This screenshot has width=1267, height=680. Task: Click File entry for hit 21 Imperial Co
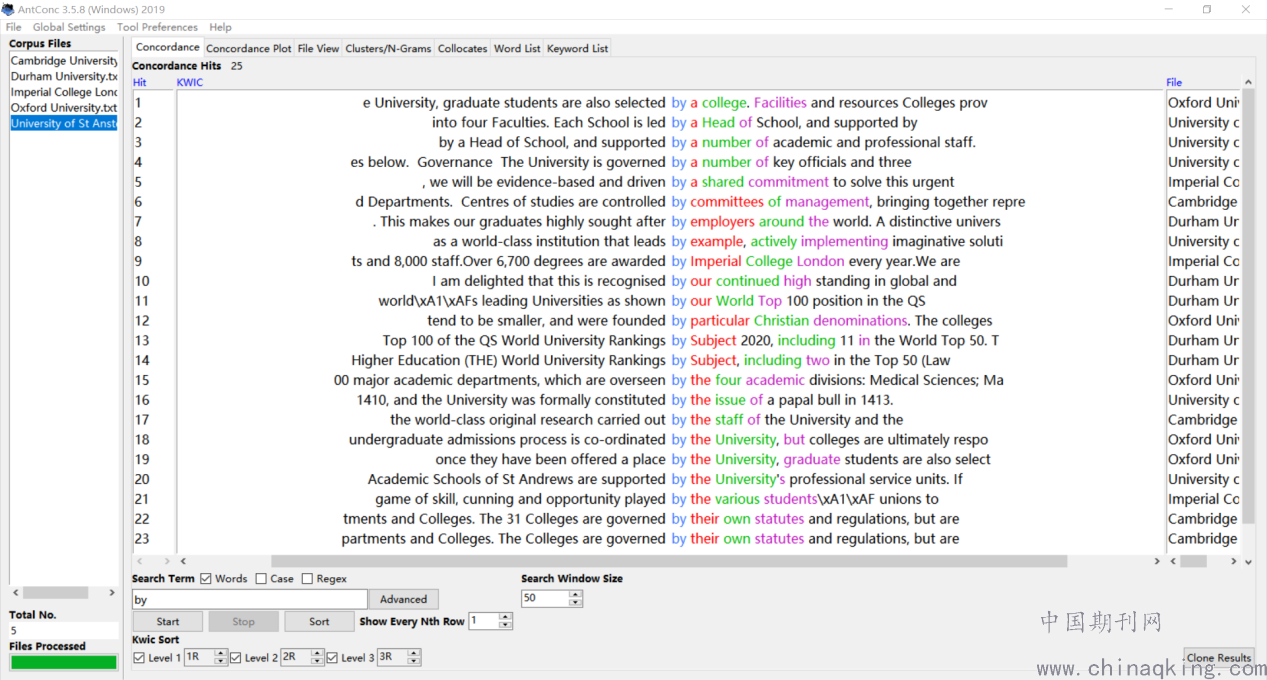click(1203, 499)
